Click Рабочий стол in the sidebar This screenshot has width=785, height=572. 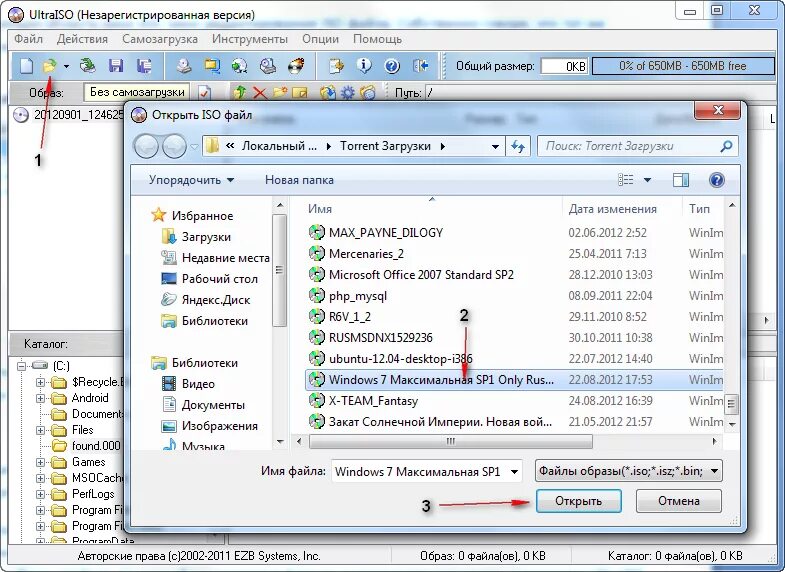coord(219,279)
